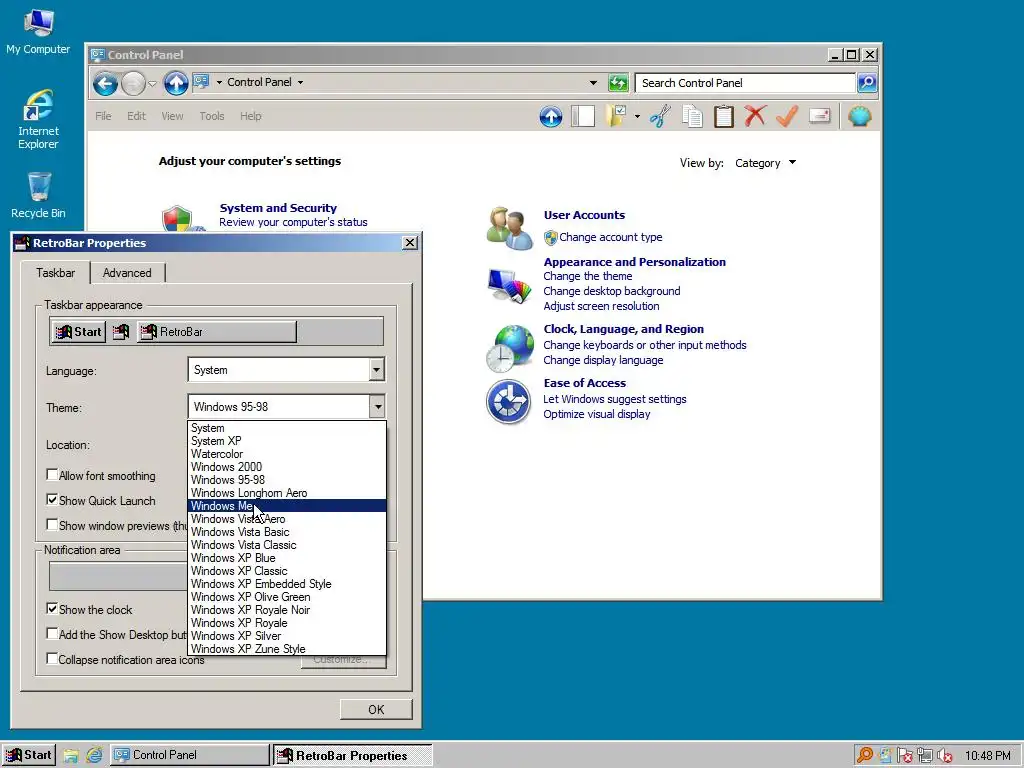Click the User Accounts people icon
Screen dimensions: 1024x768
click(x=509, y=228)
